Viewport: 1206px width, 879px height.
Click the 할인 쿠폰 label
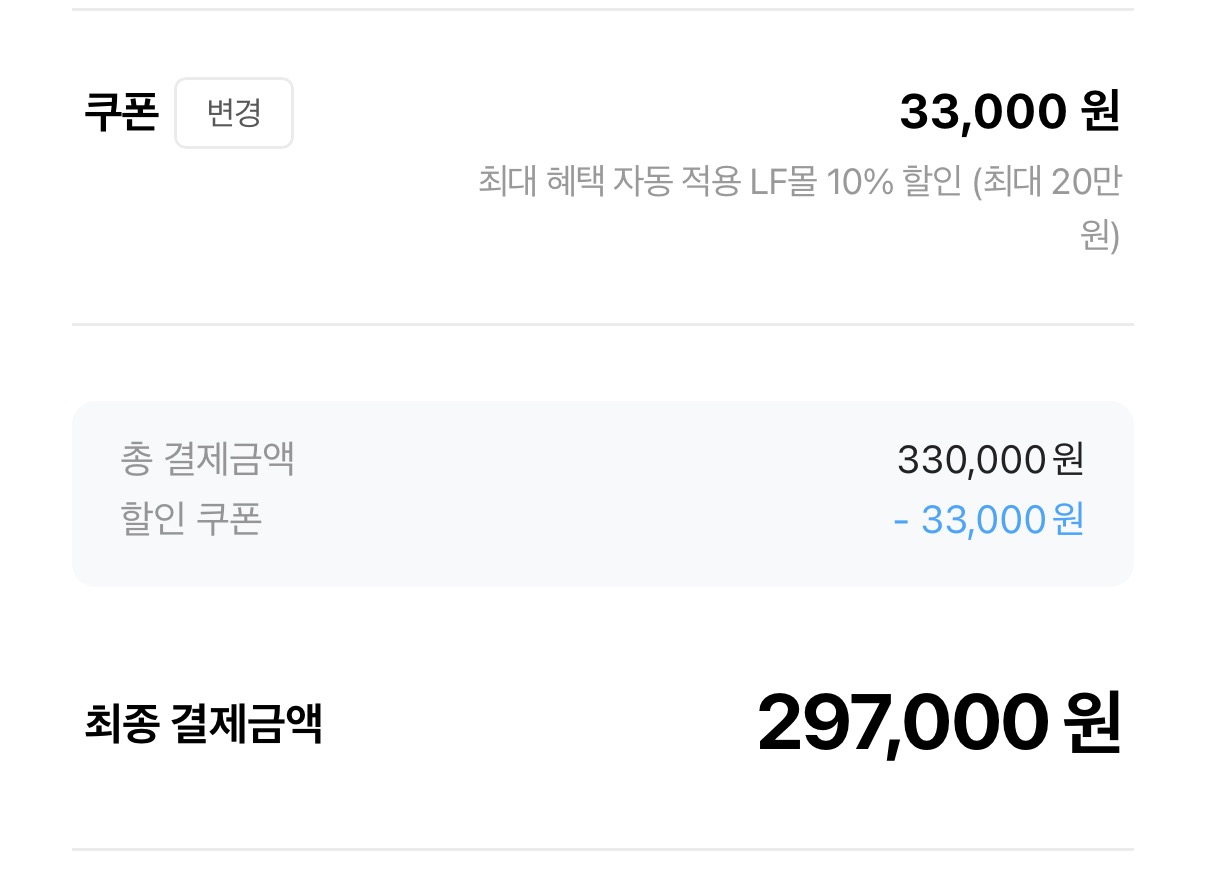click(191, 519)
